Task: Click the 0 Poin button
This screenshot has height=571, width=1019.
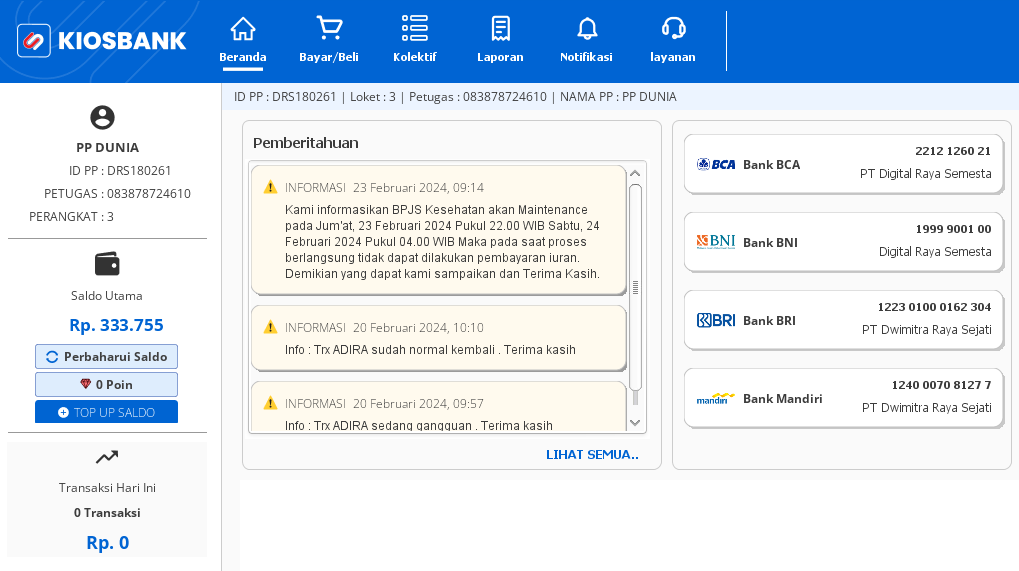Action: [107, 385]
